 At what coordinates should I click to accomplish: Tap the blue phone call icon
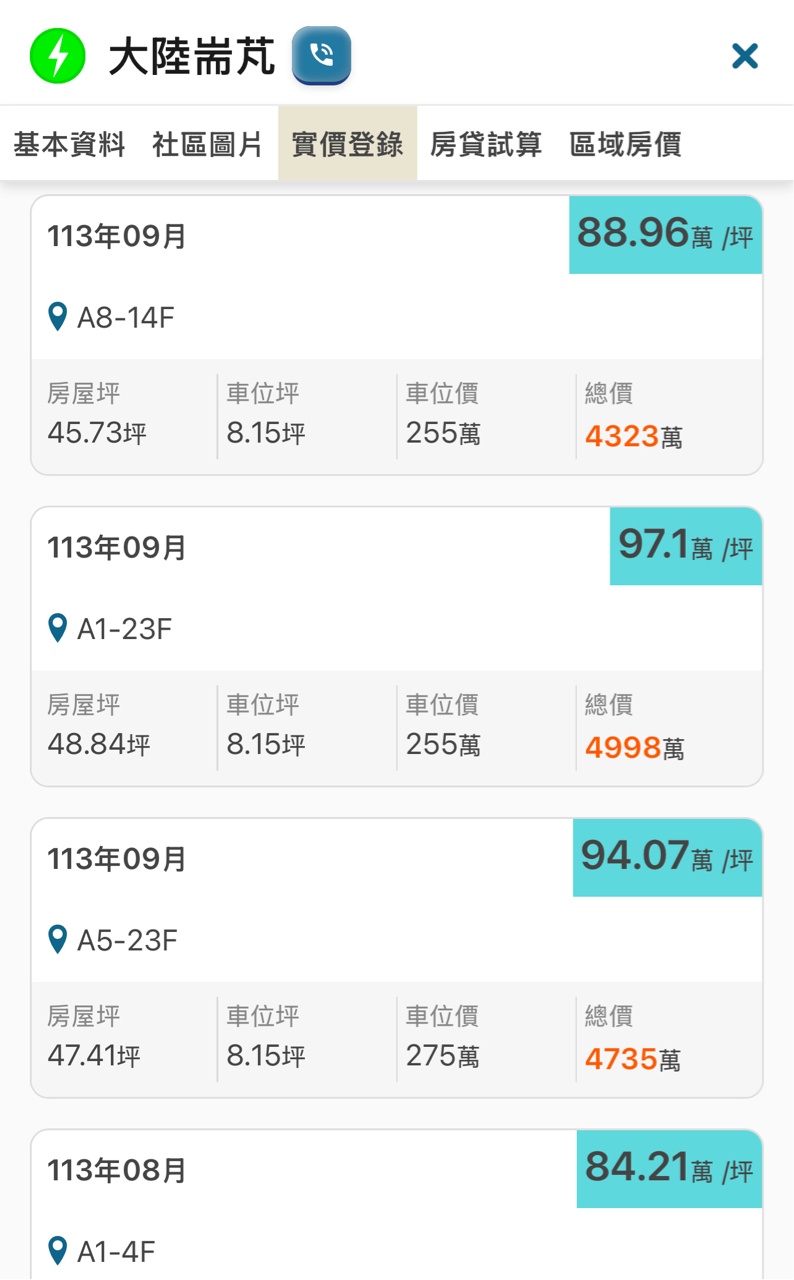point(321,56)
